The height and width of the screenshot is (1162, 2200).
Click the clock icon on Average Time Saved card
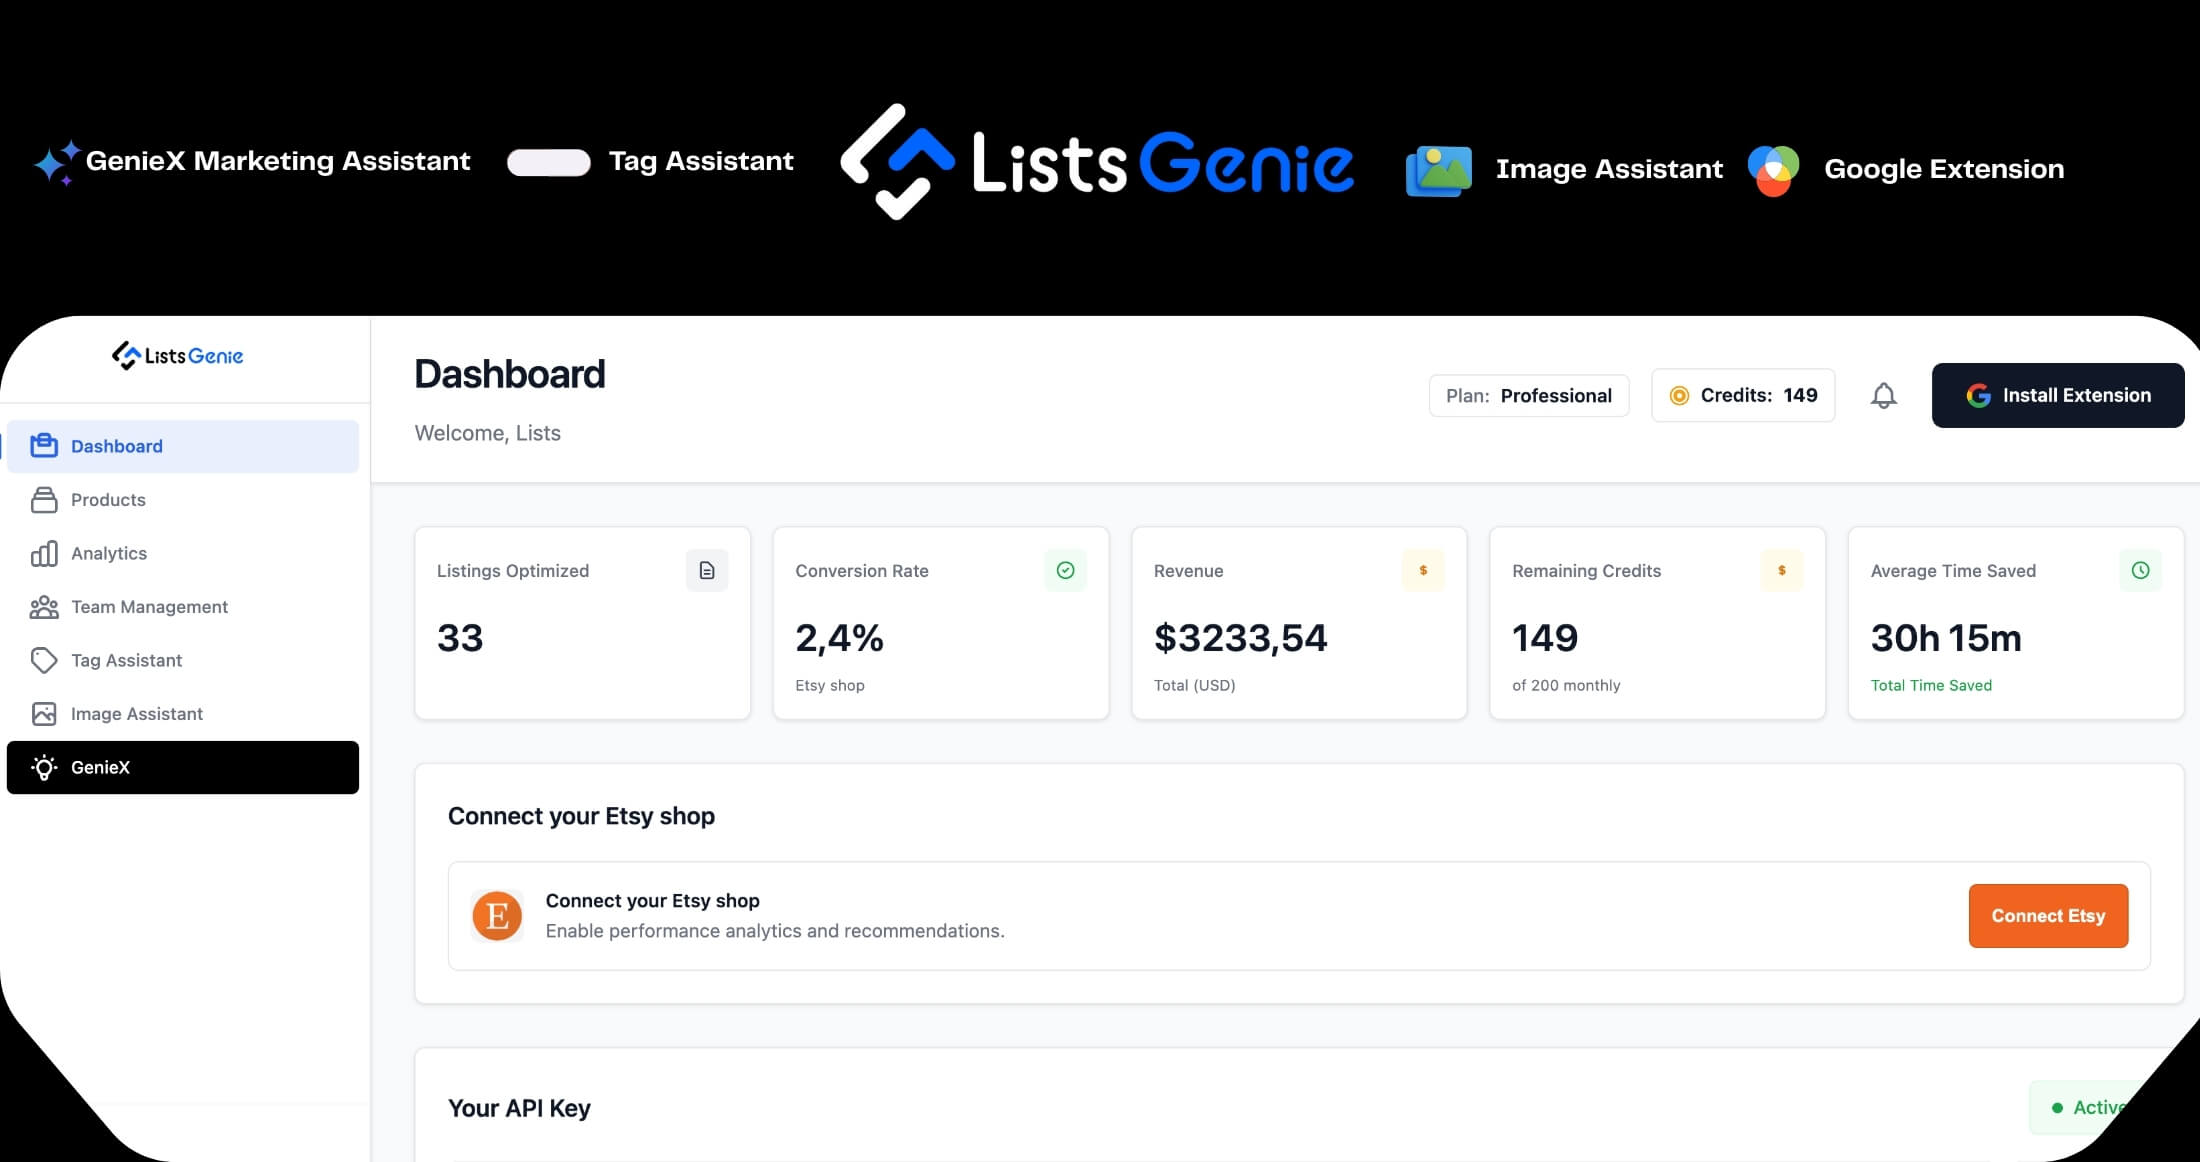[x=2140, y=570]
